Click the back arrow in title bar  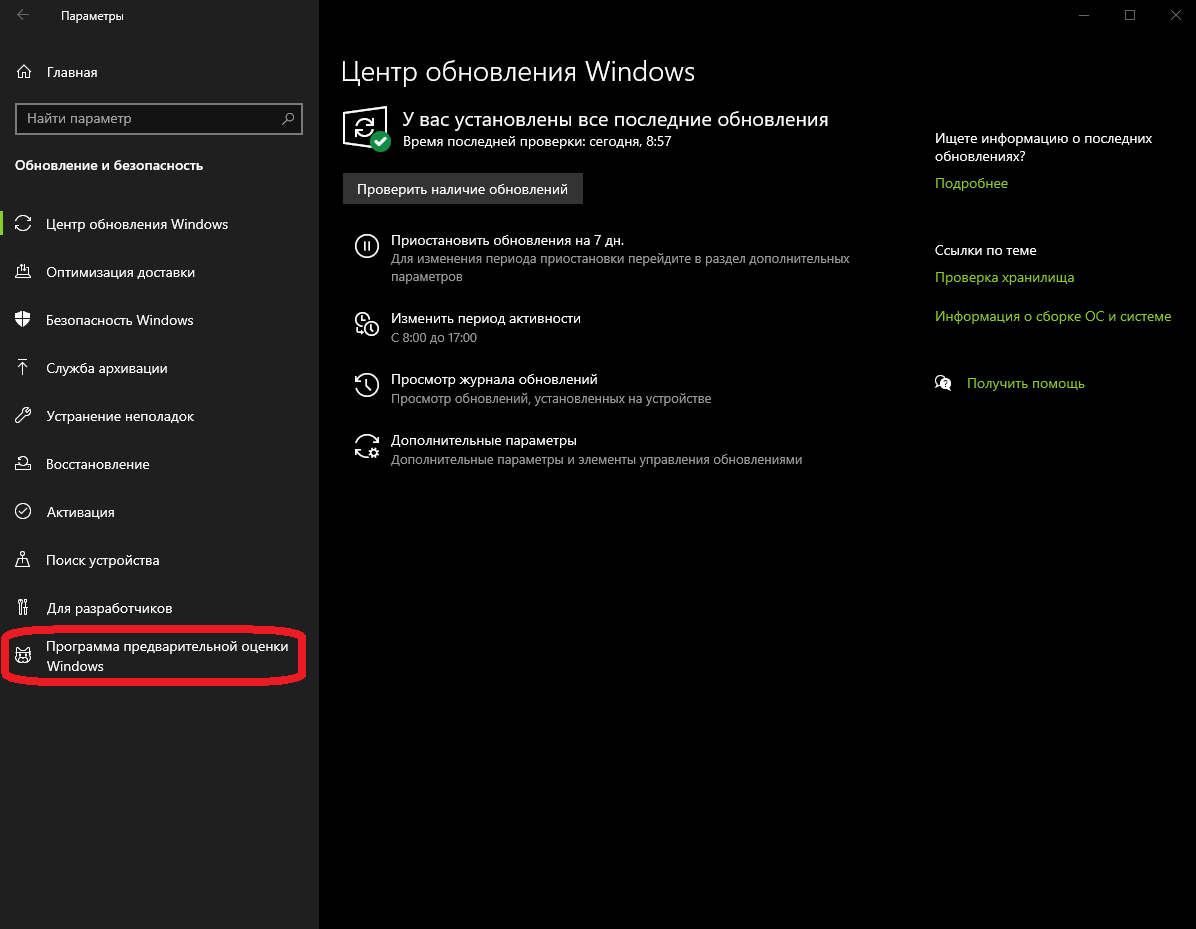(23, 14)
